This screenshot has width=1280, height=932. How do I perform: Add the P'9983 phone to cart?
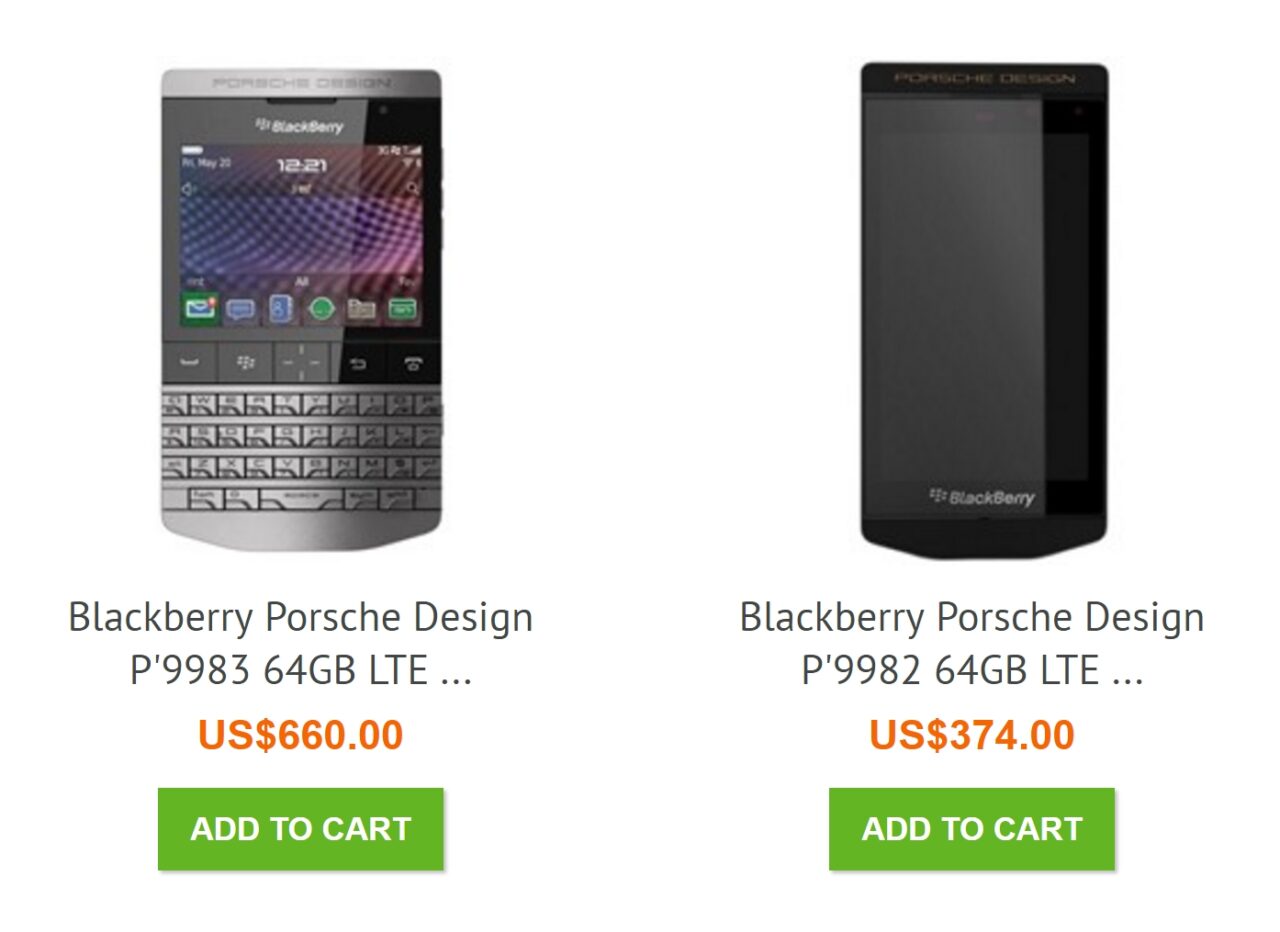coord(300,829)
